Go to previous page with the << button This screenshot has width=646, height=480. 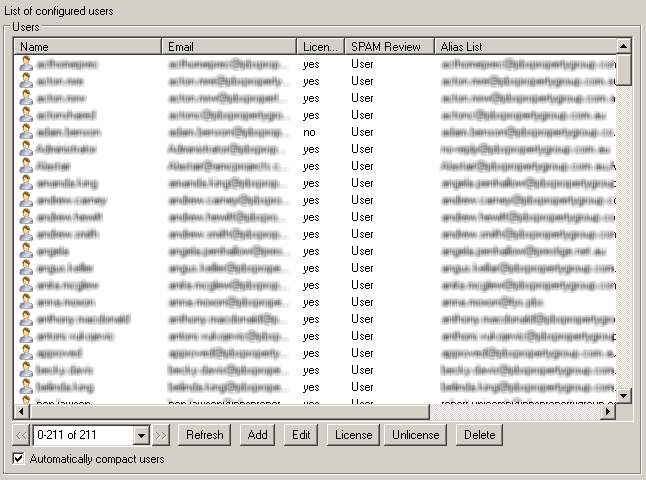[x=21, y=435]
